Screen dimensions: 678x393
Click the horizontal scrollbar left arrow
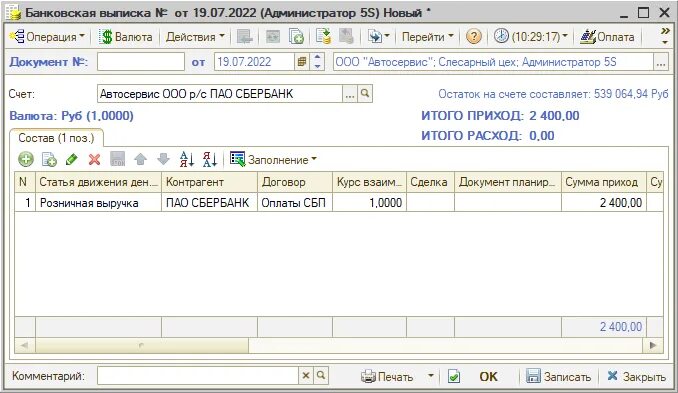(25, 345)
